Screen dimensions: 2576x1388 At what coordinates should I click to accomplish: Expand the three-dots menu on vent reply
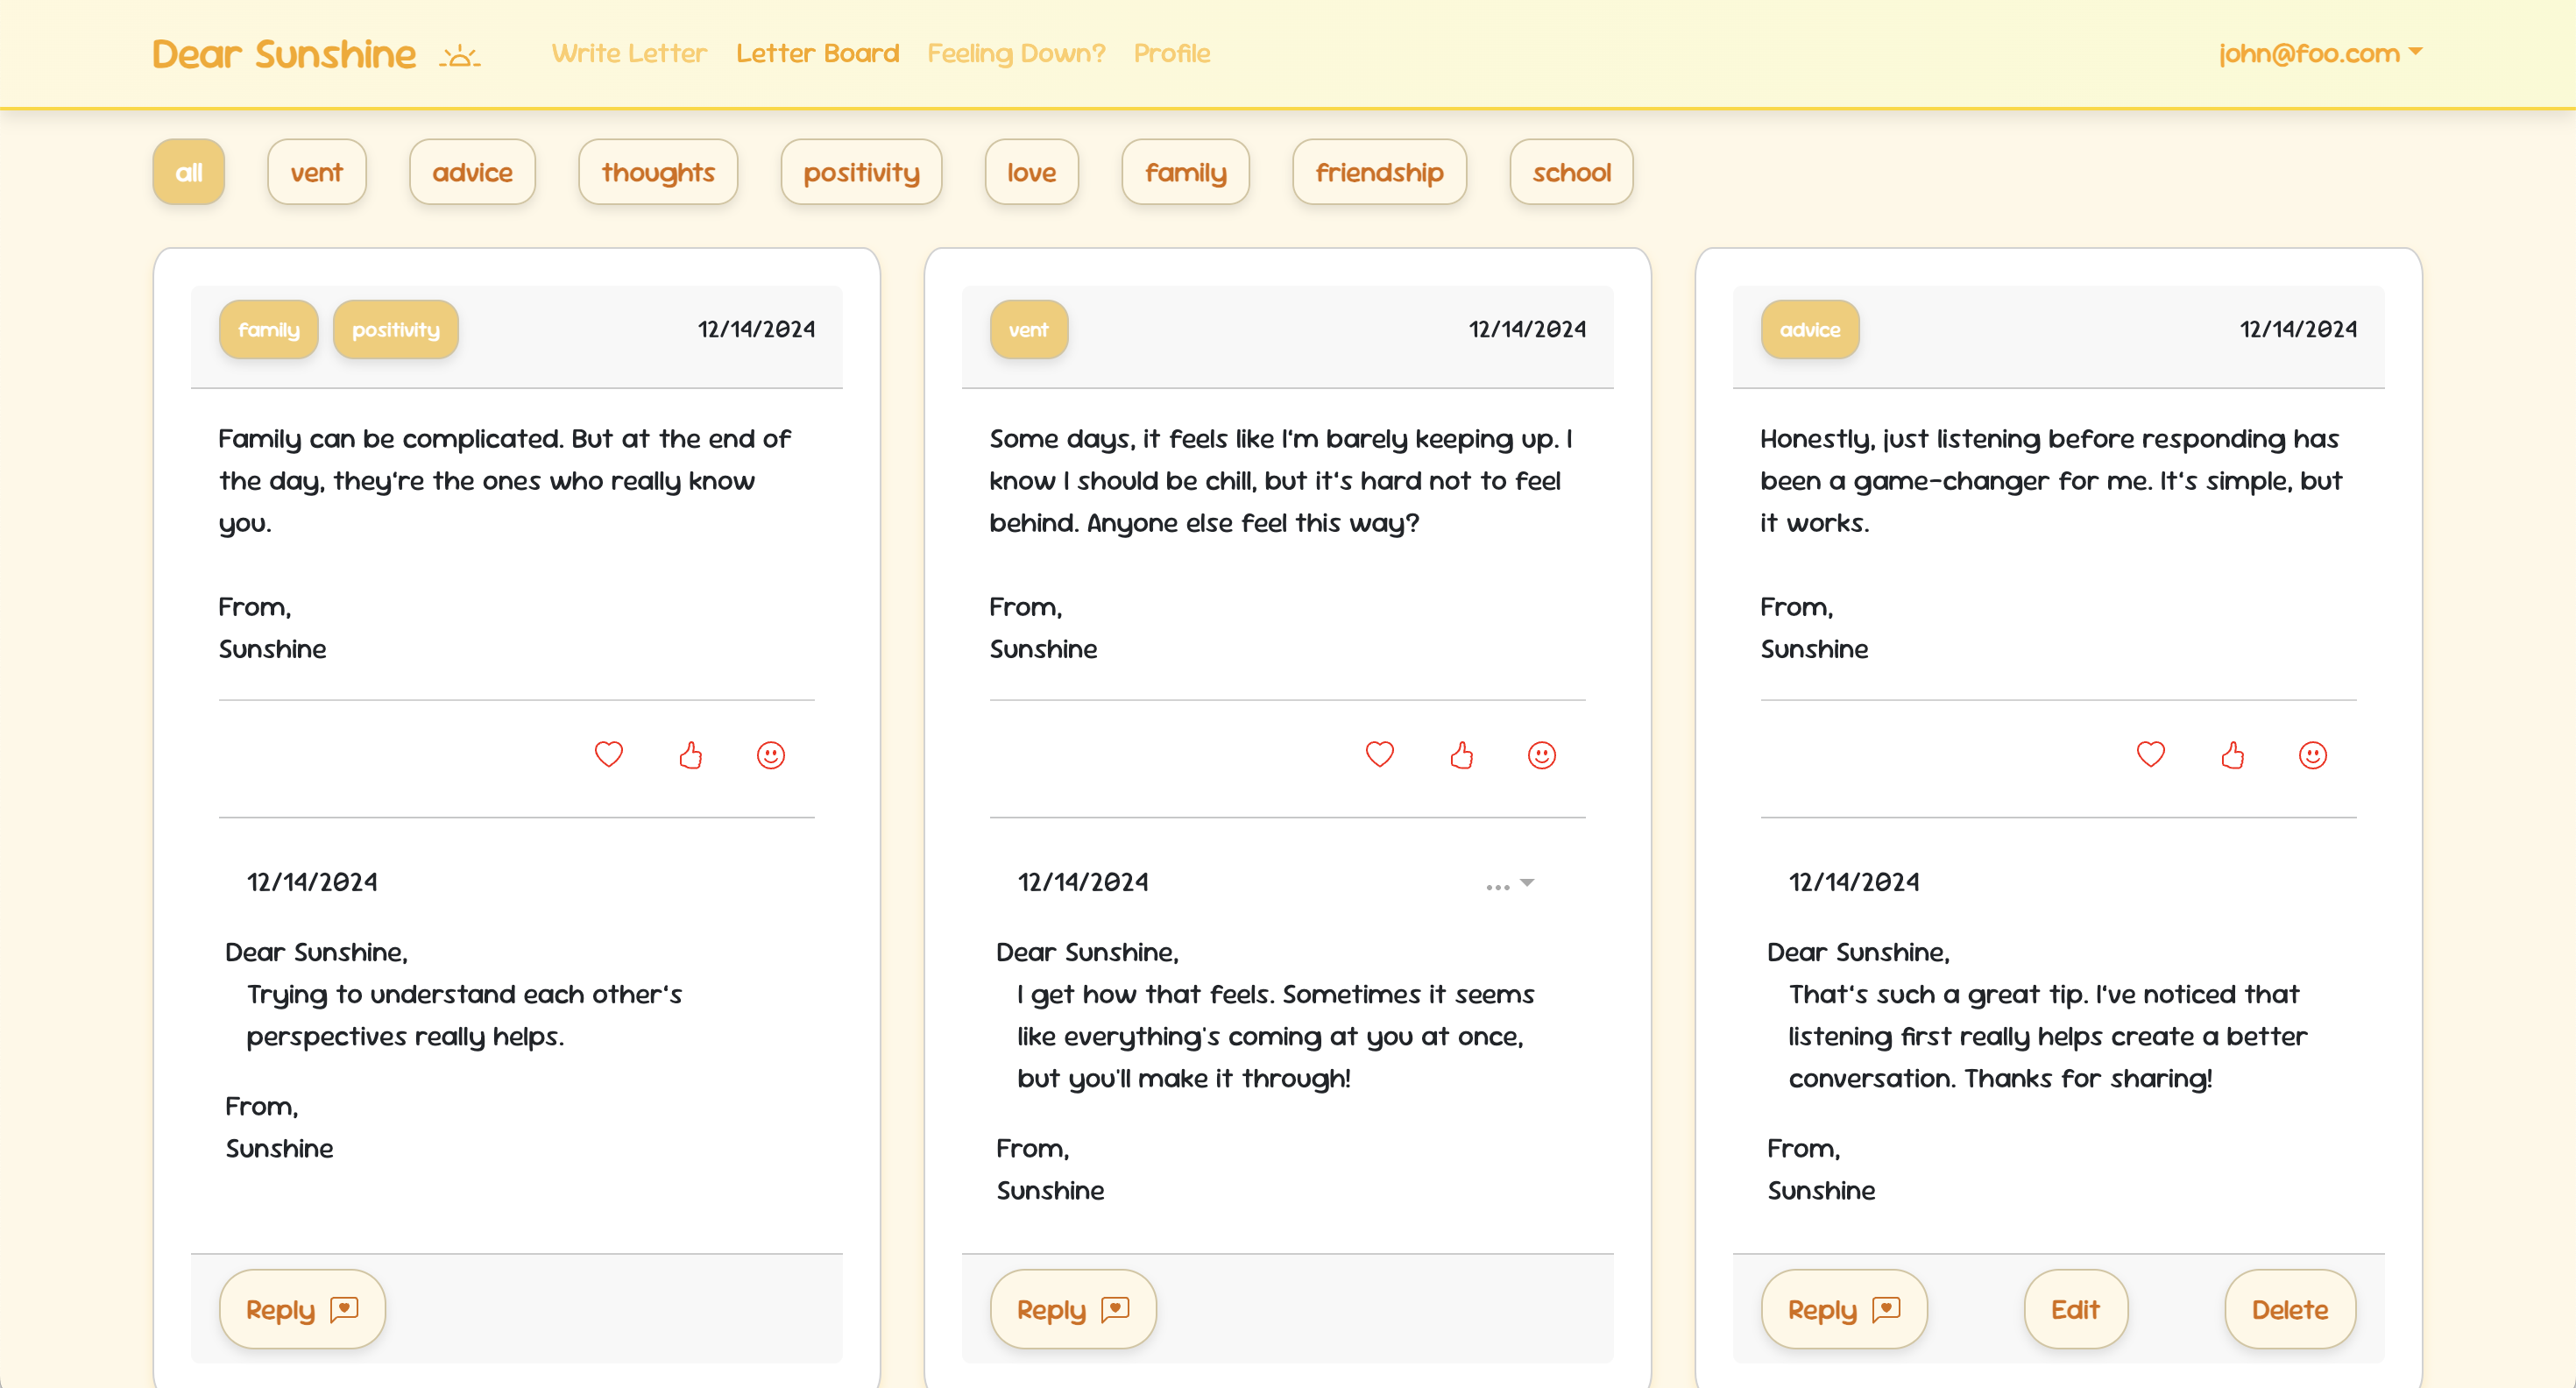1510,884
